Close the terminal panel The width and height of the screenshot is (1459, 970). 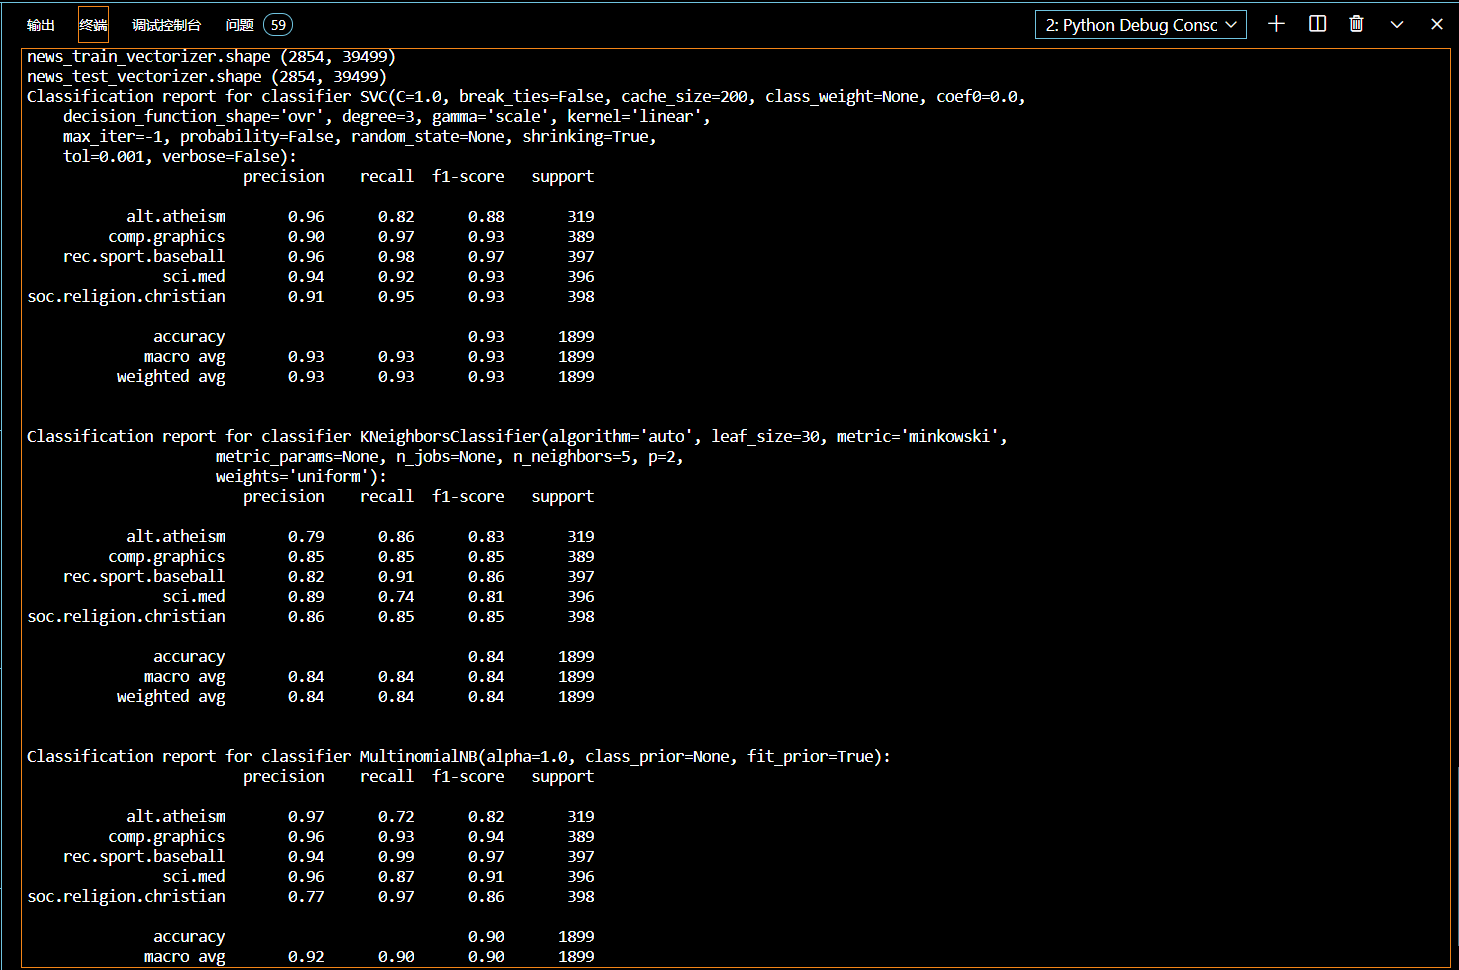(1437, 24)
